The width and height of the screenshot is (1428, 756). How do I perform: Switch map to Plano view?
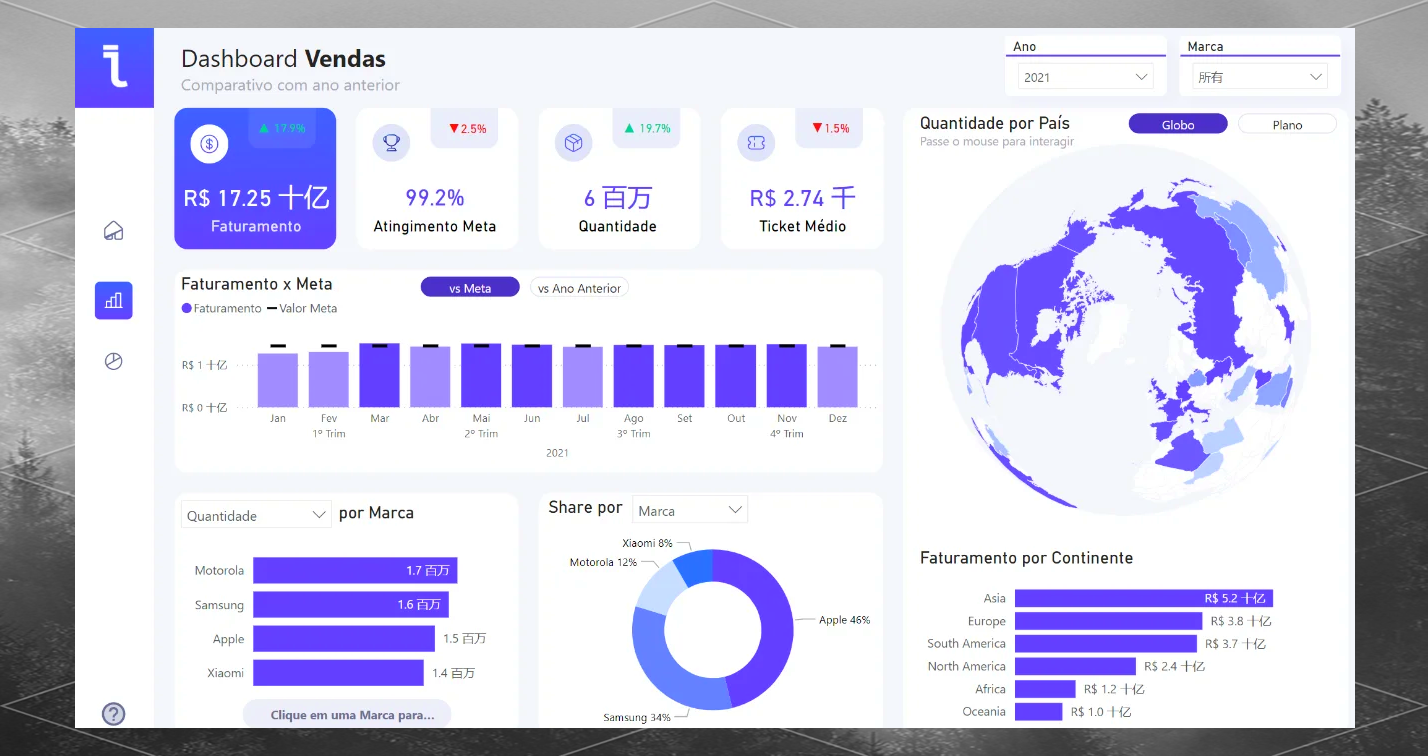click(x=1287, y=124)
